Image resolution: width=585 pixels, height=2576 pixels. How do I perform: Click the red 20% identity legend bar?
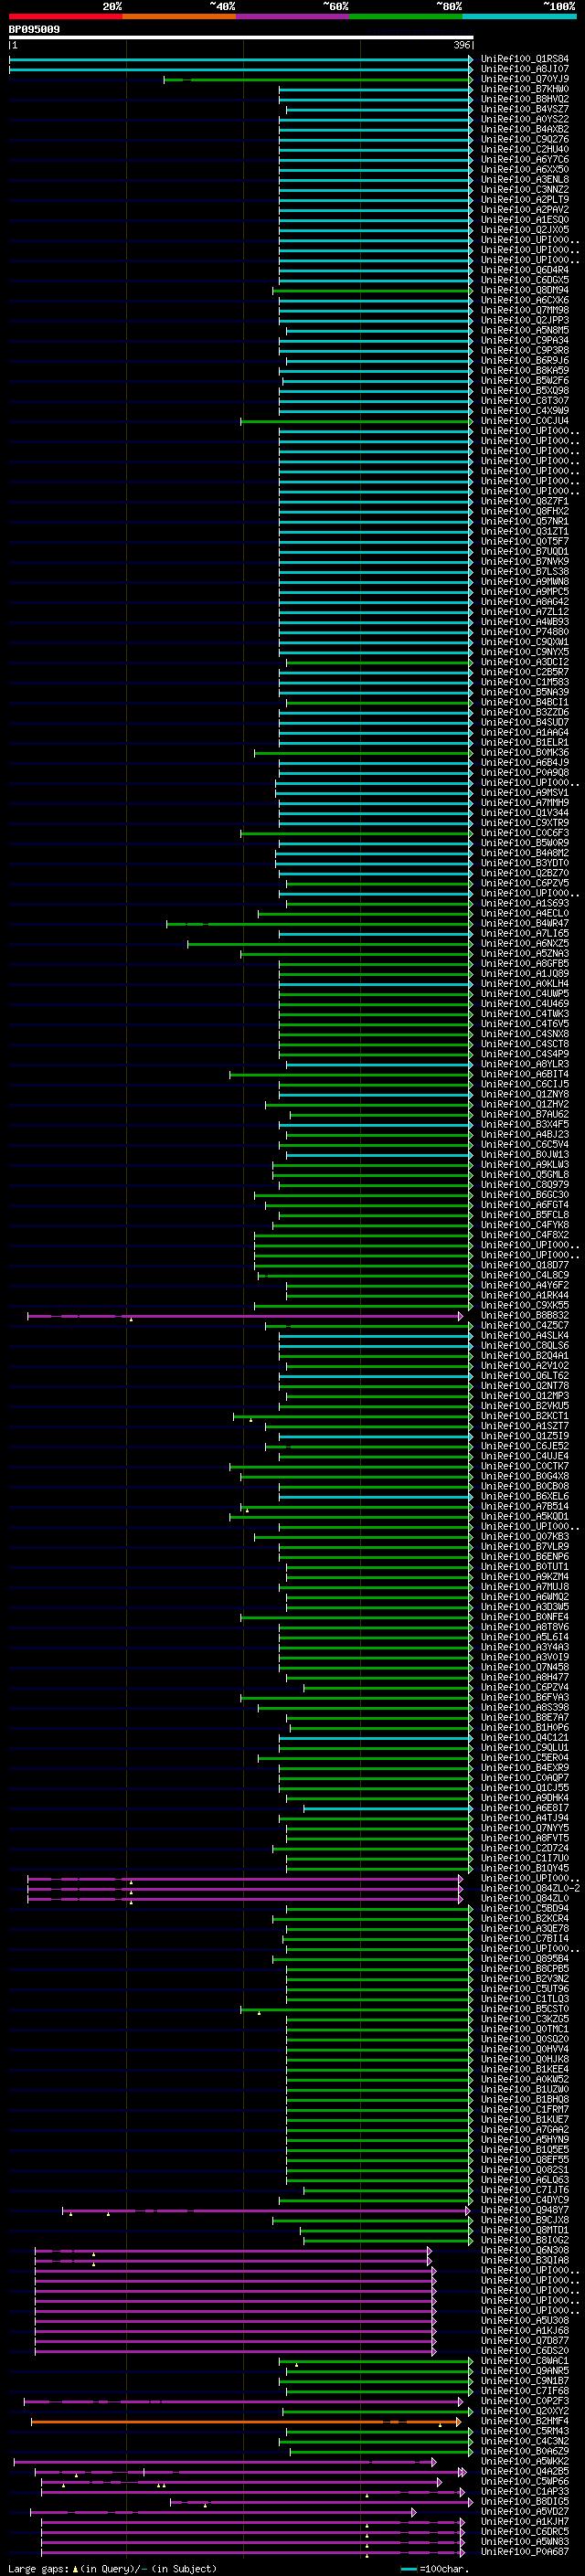coord(65,16)
